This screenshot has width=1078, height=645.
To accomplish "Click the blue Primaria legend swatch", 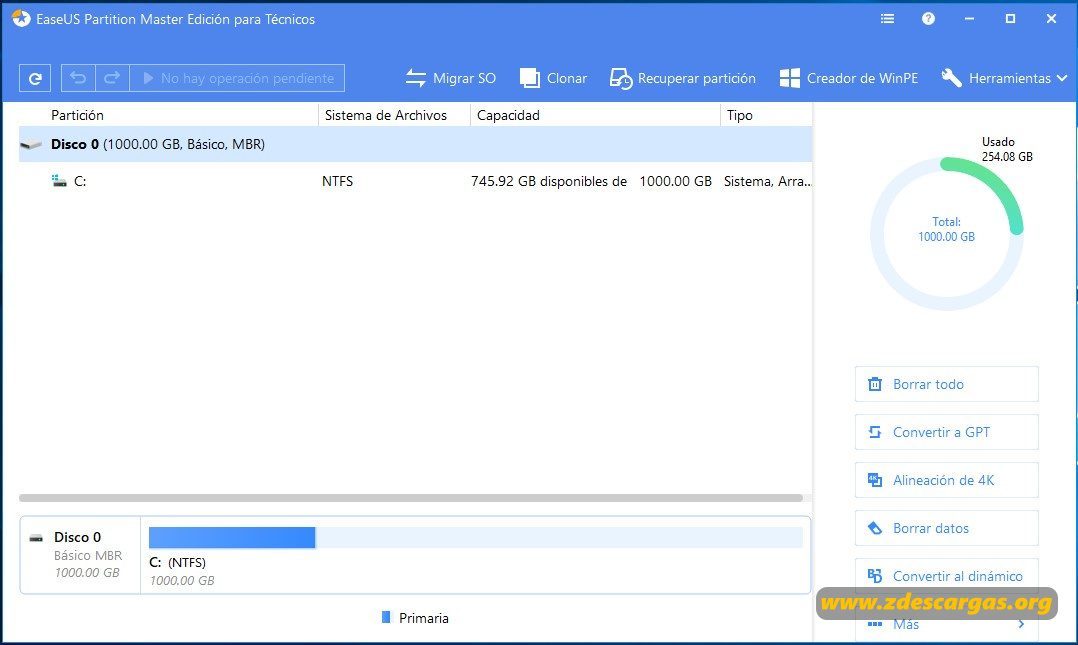I will [386, 617].
